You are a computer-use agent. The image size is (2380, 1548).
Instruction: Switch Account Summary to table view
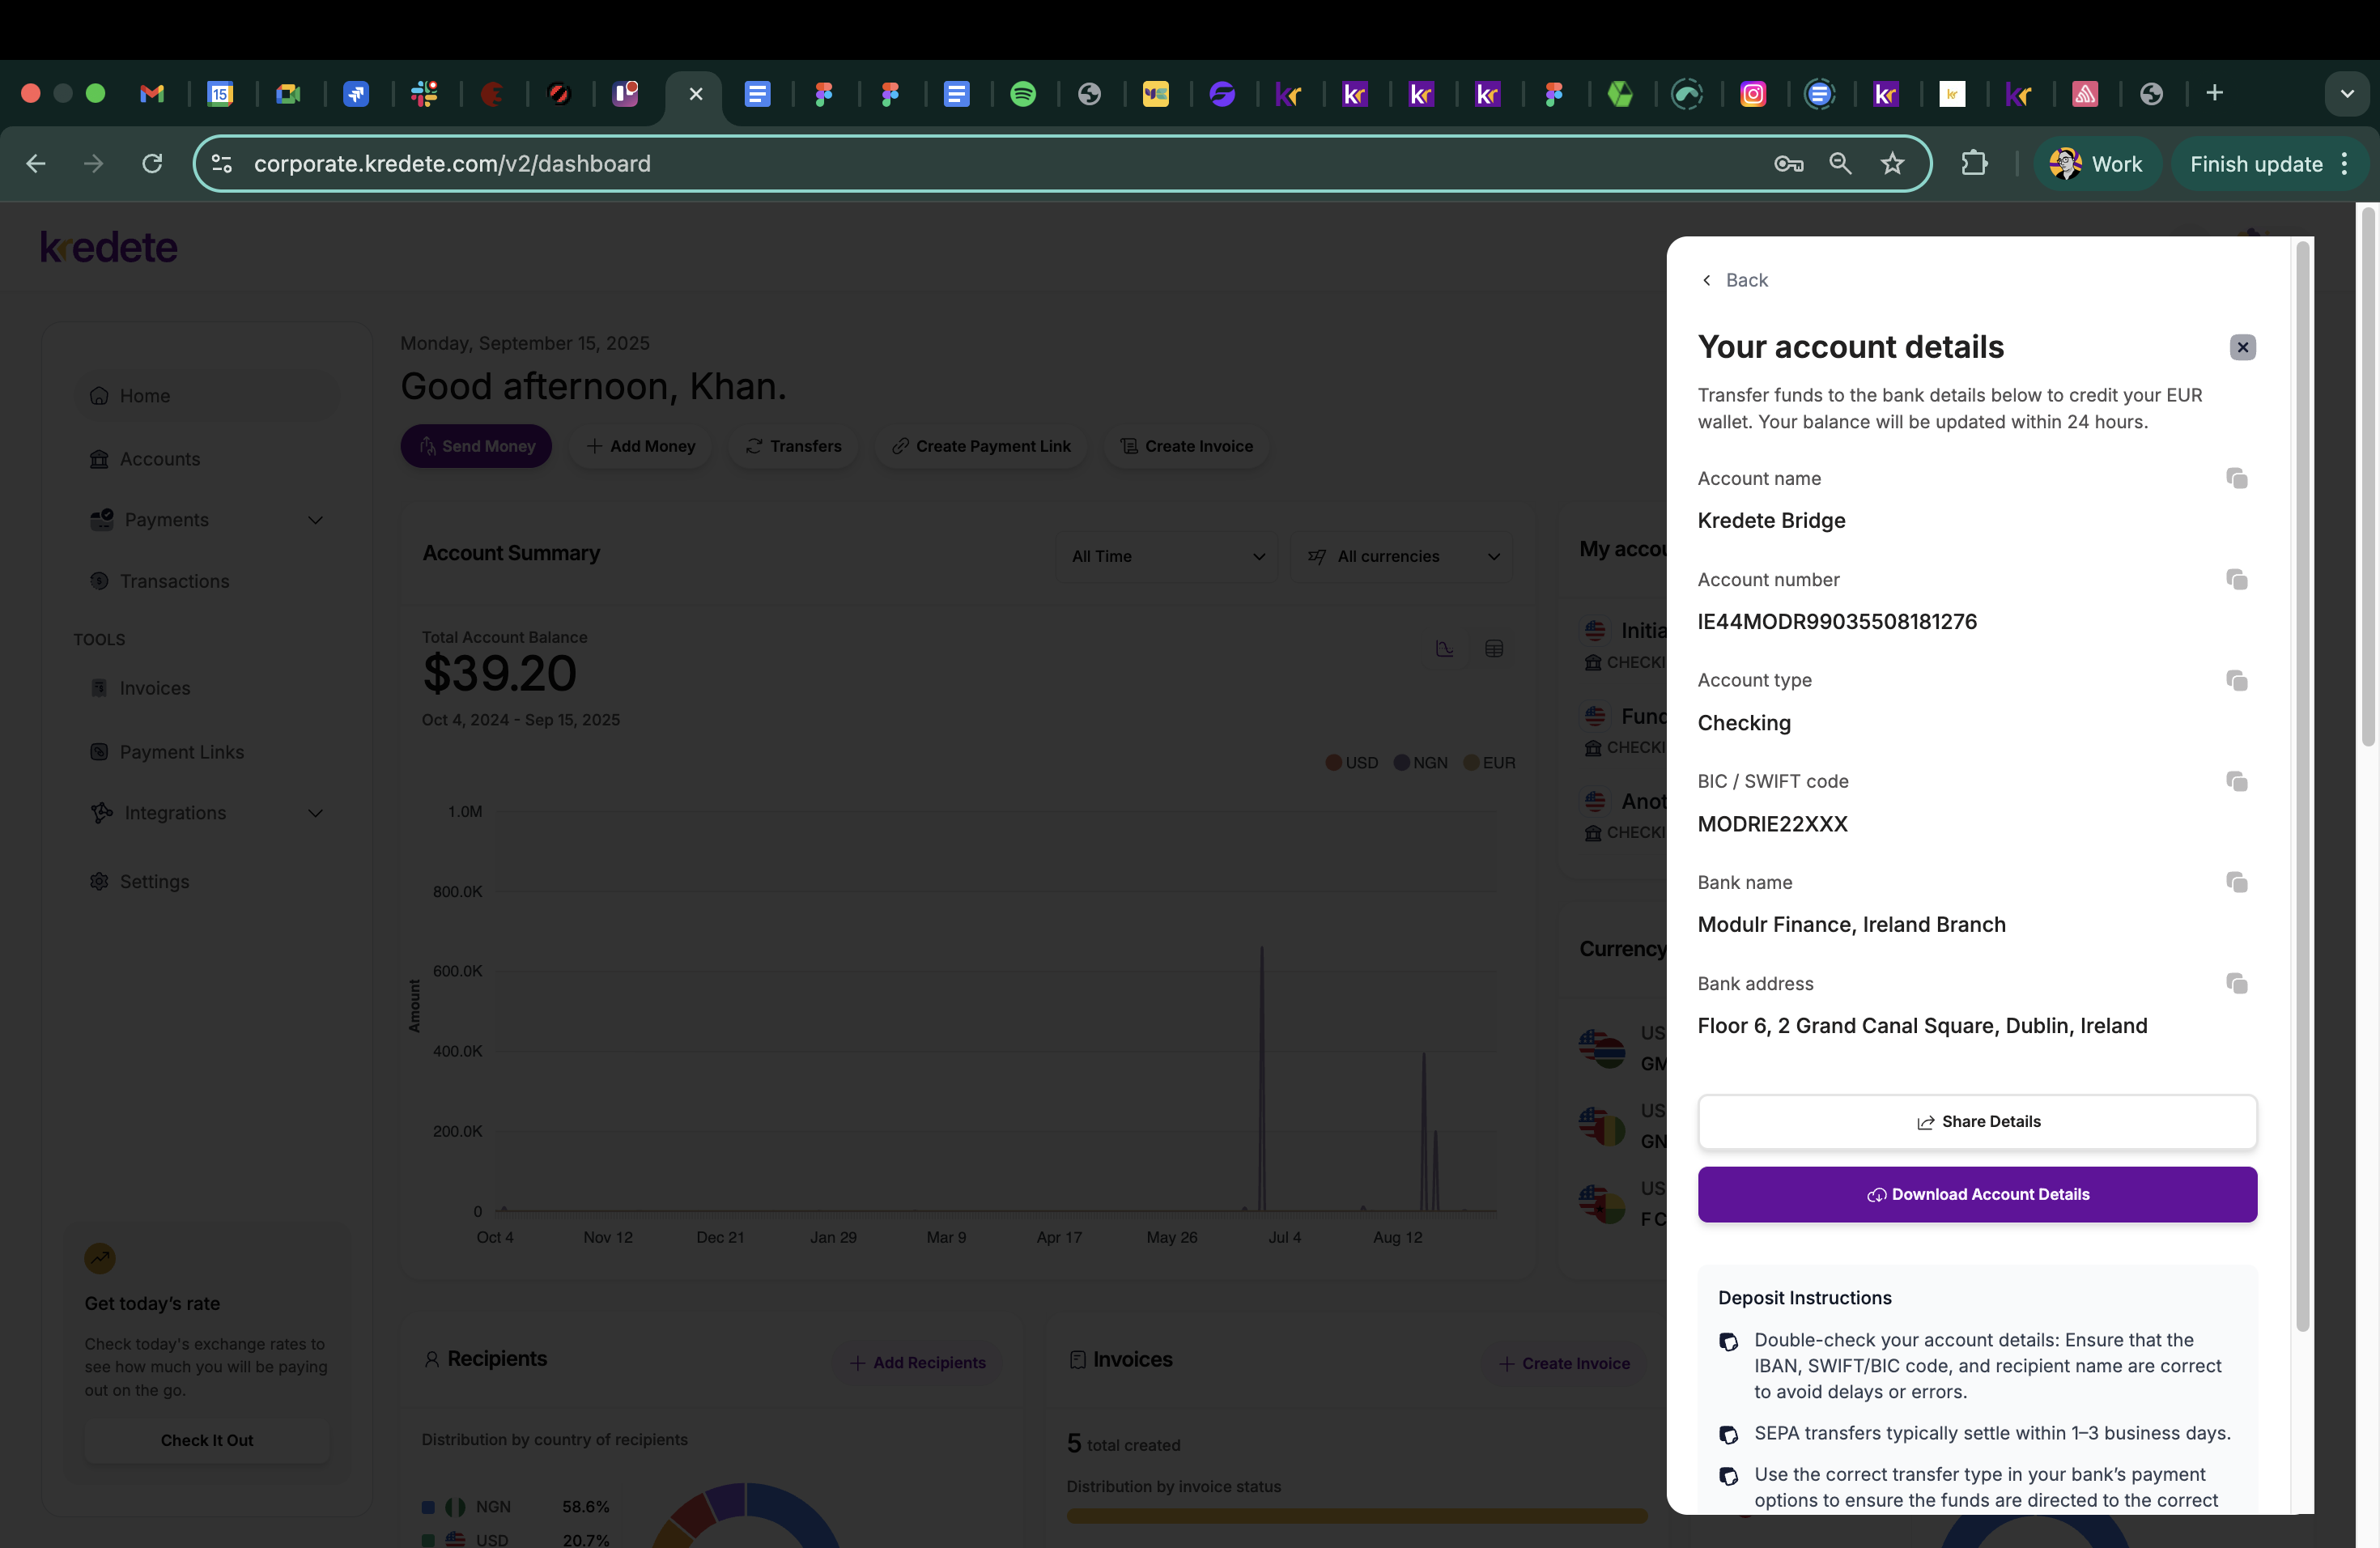click(1494, 648)
